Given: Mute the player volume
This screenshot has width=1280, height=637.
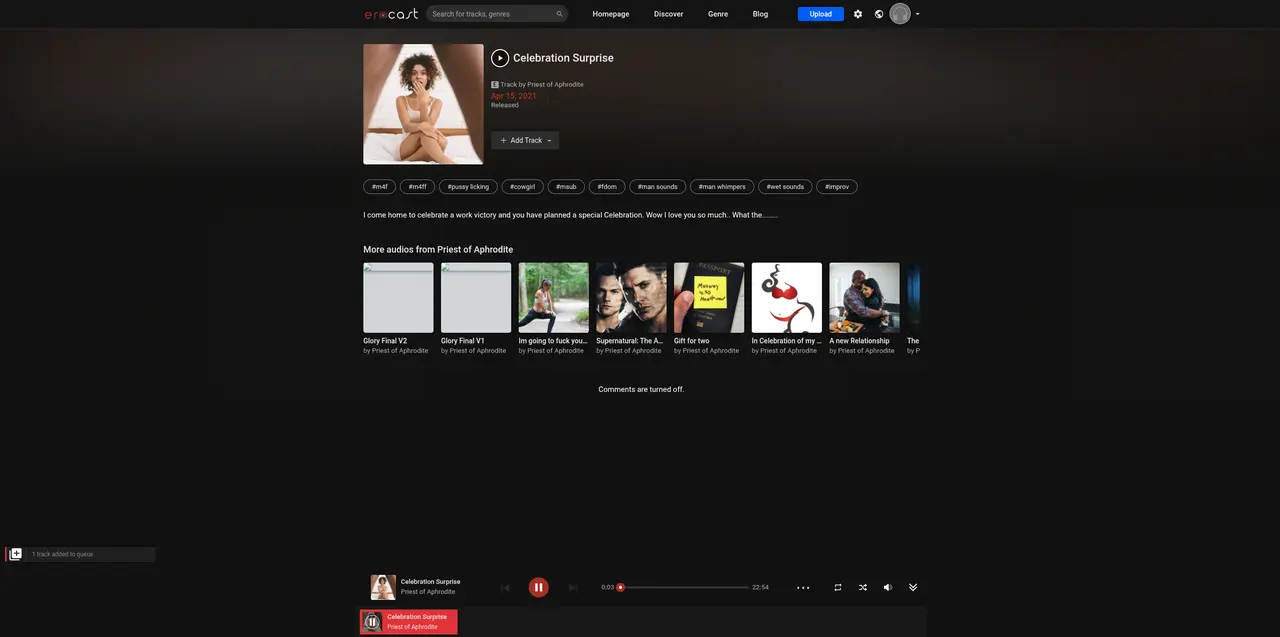Looking at the screenshot, I should pyautogui.click(x=888, y=588).
